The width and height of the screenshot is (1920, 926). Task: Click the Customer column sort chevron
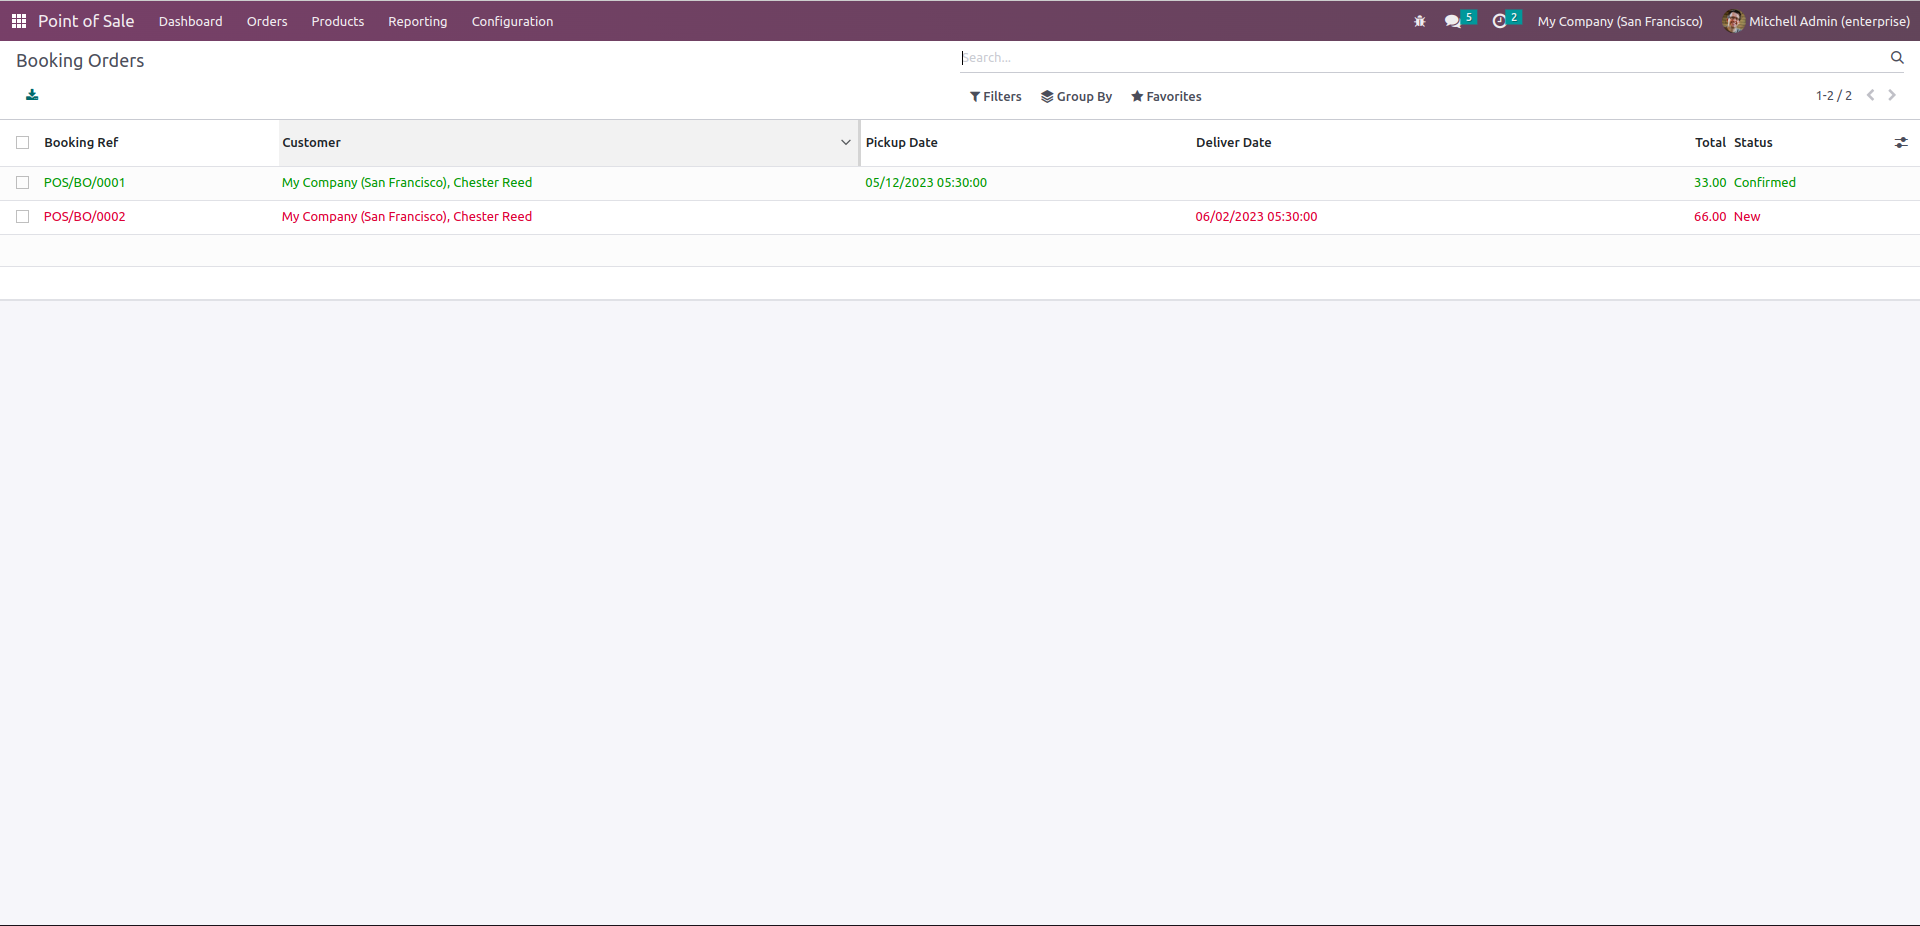[846, 143]
